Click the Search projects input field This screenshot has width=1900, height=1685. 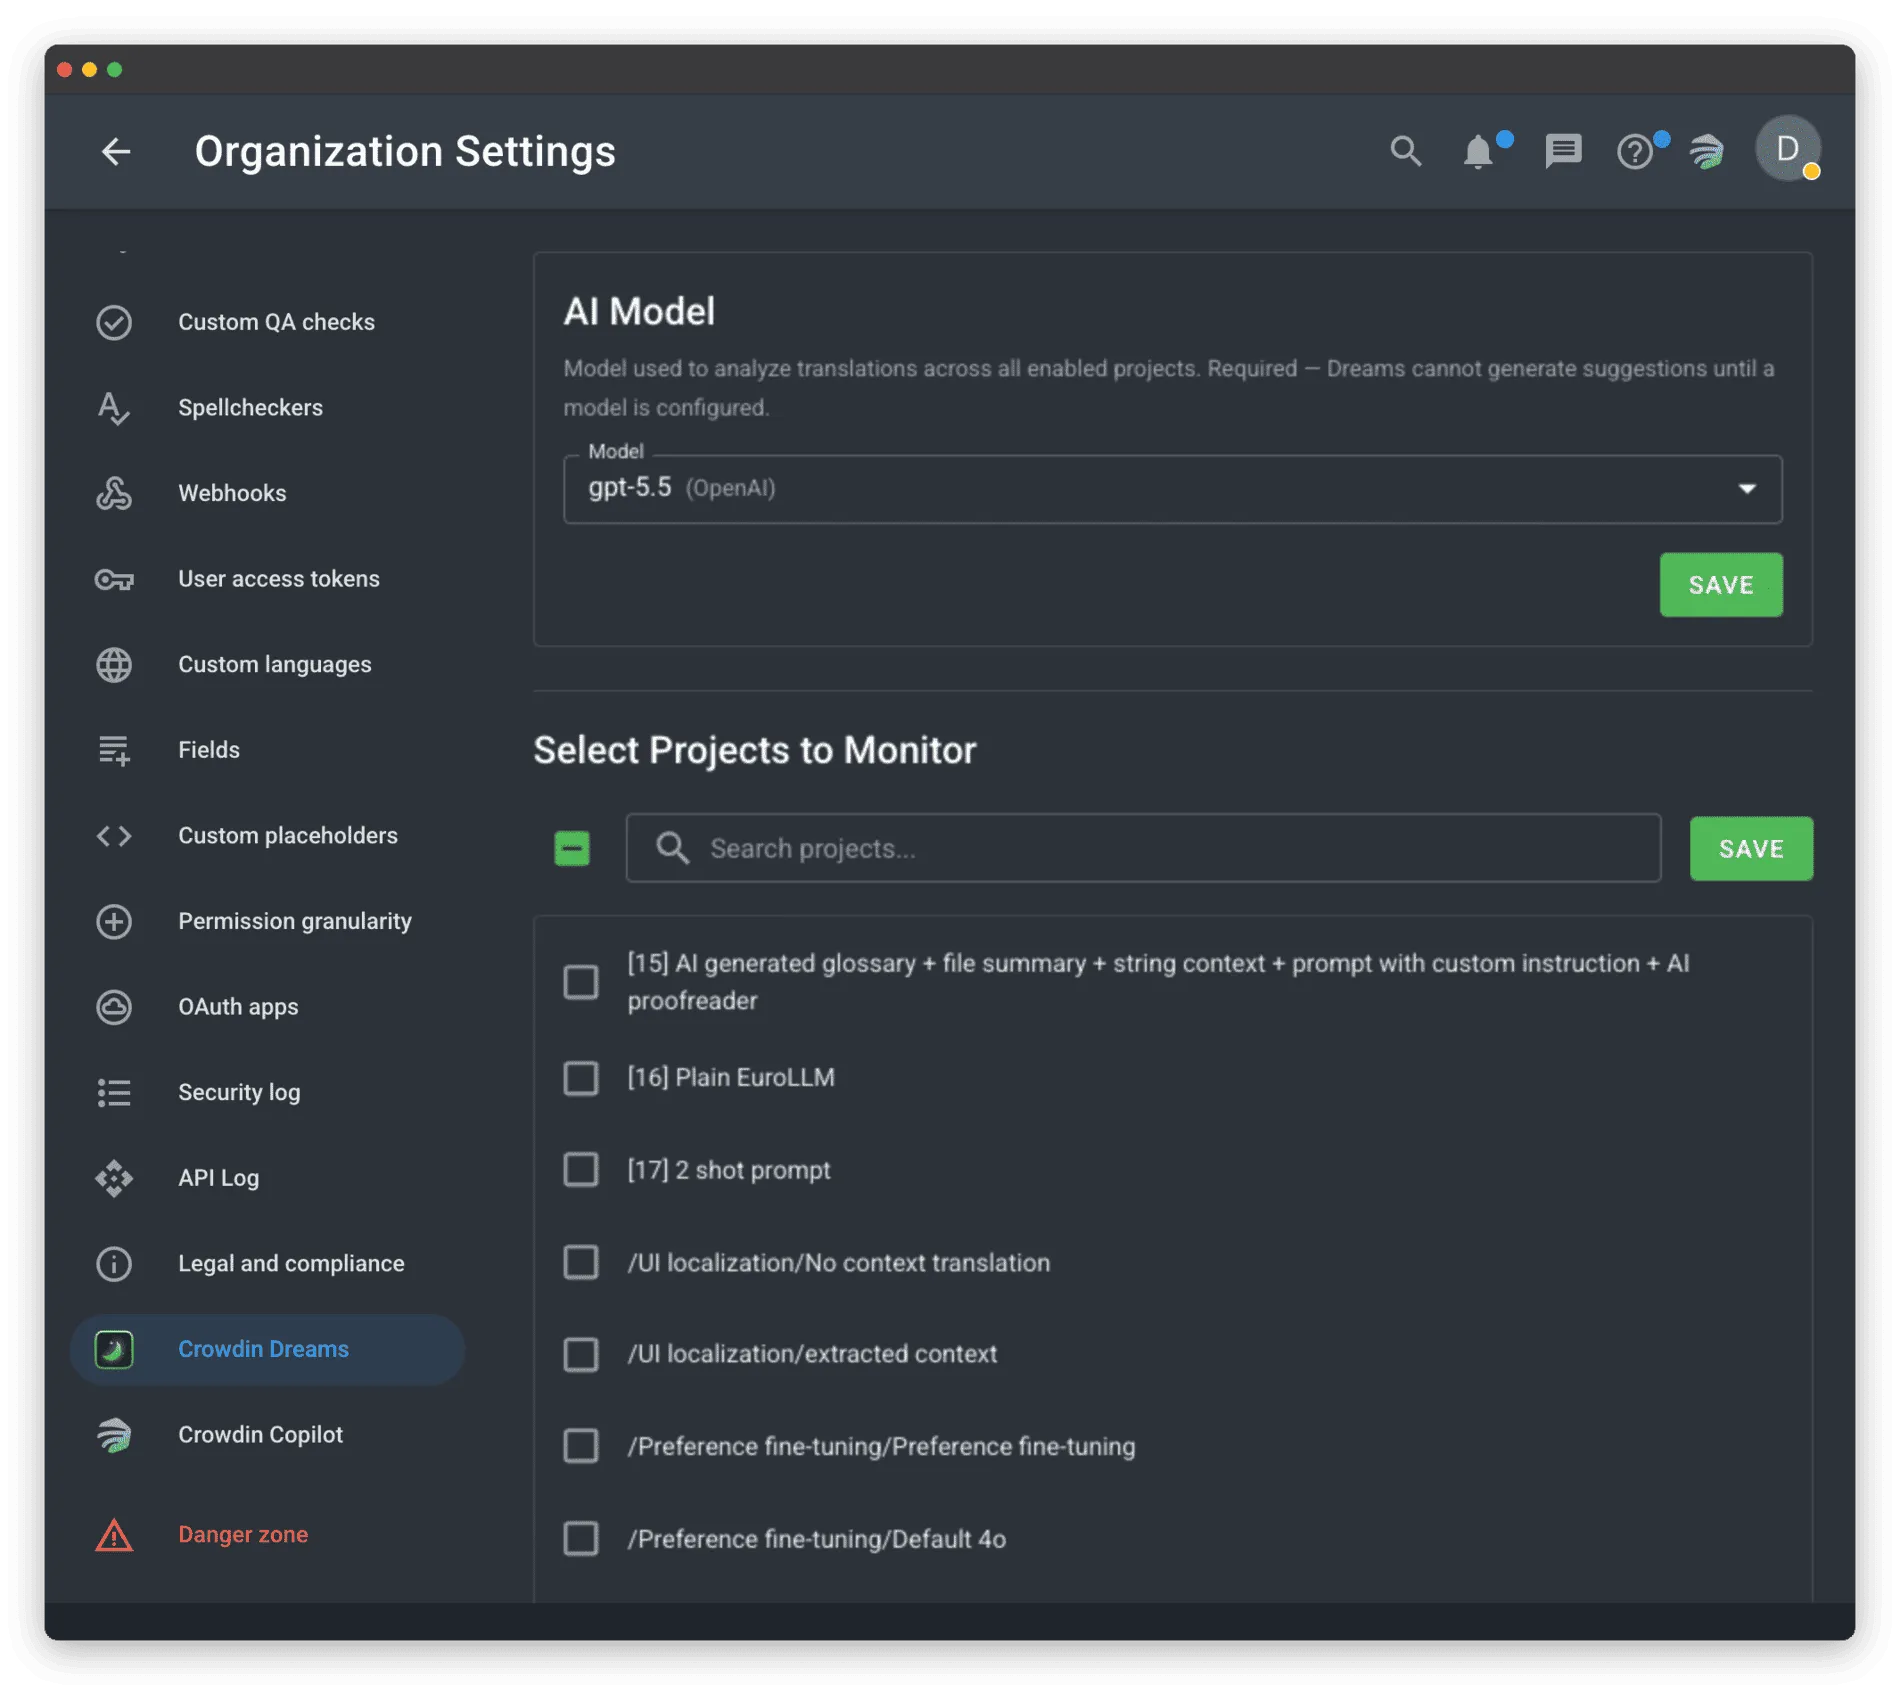(1143, 848)
